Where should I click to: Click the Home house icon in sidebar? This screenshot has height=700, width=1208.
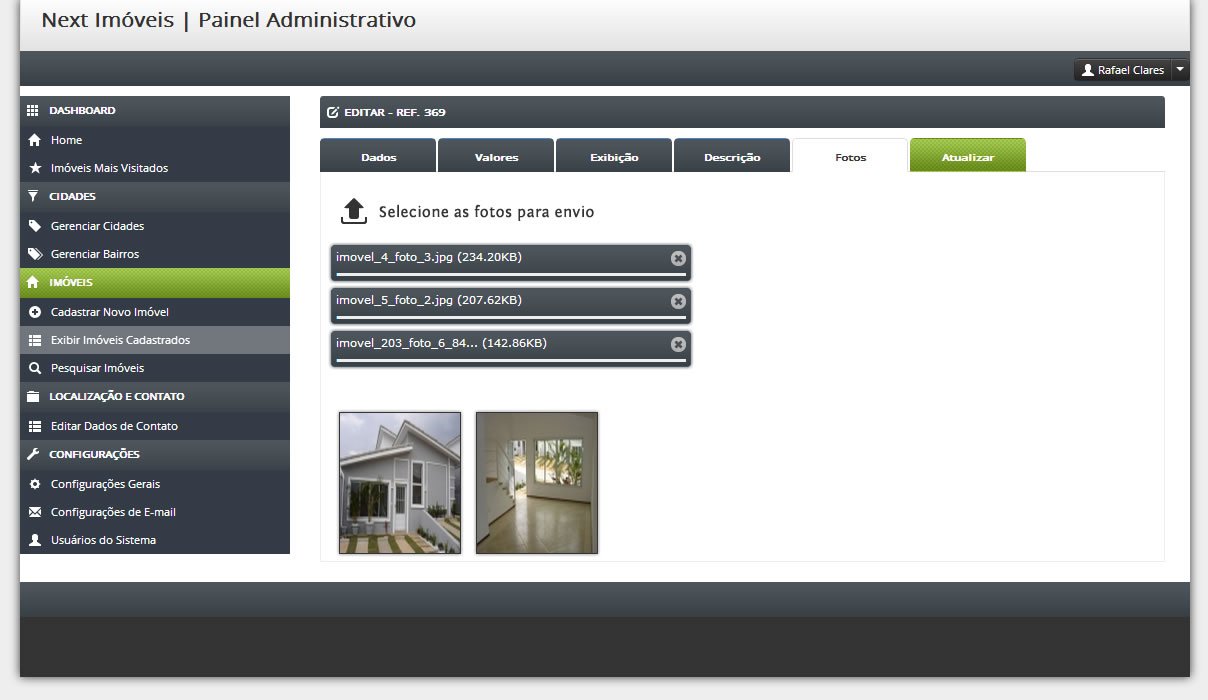coord(35,140)
